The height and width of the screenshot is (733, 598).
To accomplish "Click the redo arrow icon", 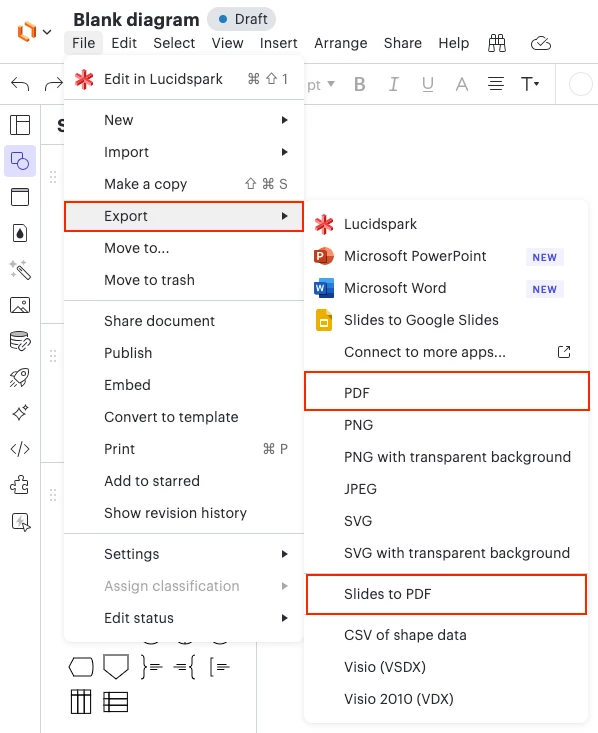I will click(53, 84).
